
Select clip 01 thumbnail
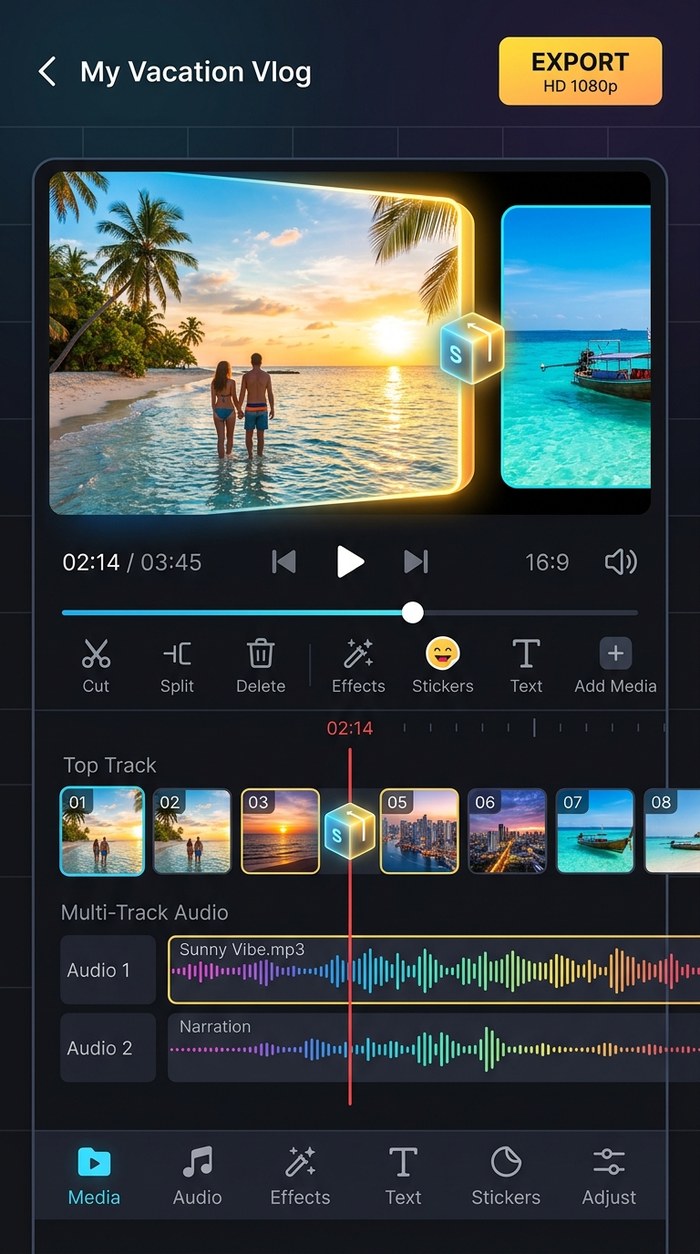click(102, 831)
